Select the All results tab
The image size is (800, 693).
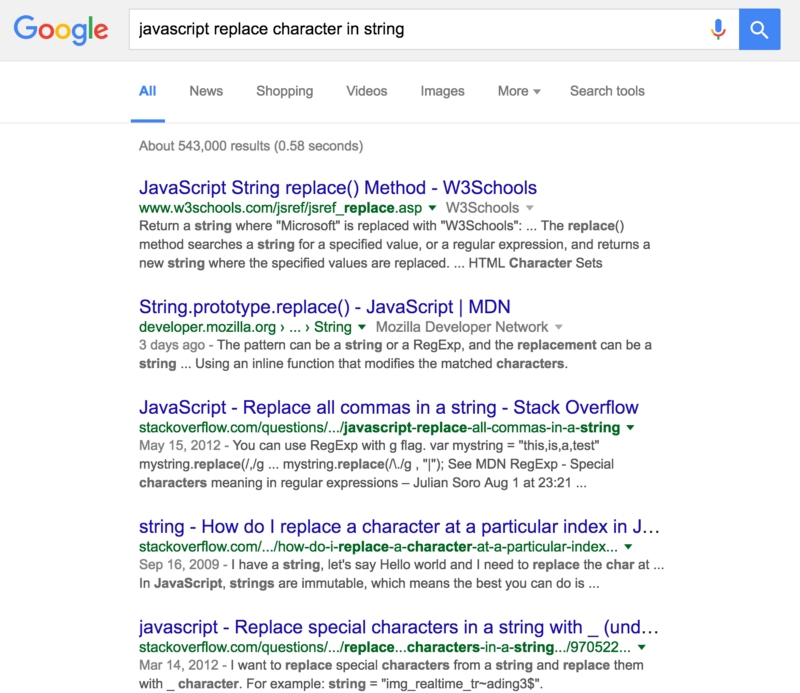(x=147, y=91)
